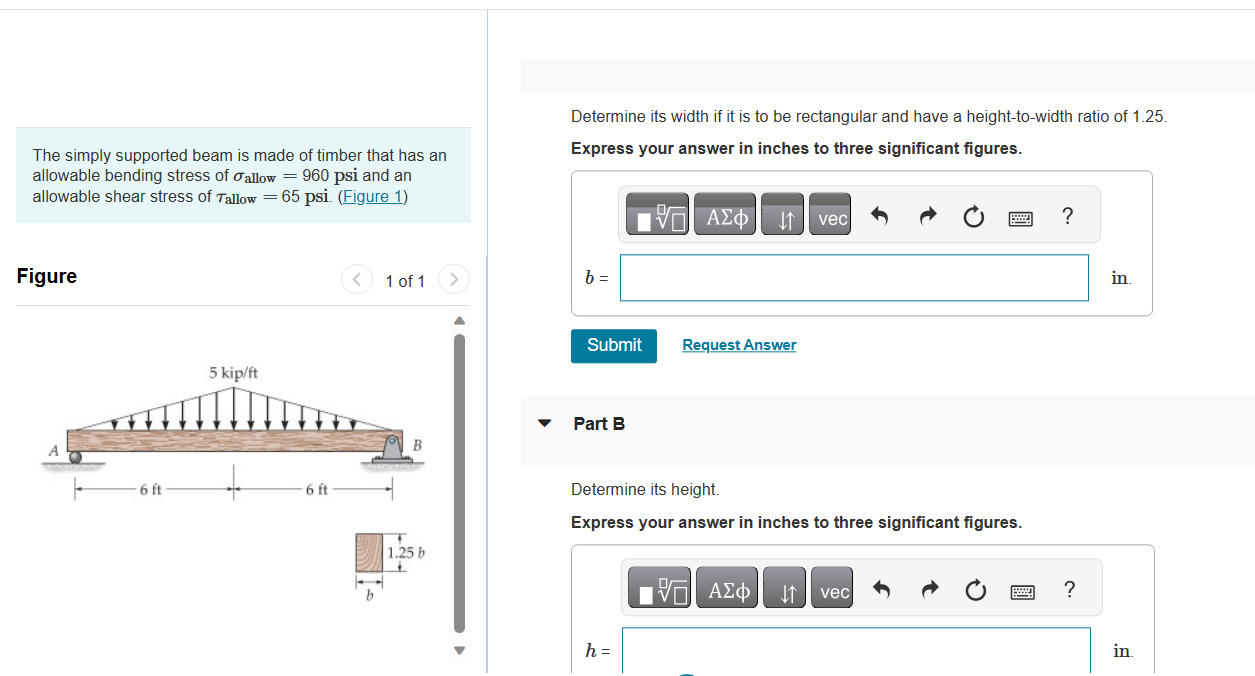Click the vec icon in Part B toolbar
1255x676 pixels.
832,589
